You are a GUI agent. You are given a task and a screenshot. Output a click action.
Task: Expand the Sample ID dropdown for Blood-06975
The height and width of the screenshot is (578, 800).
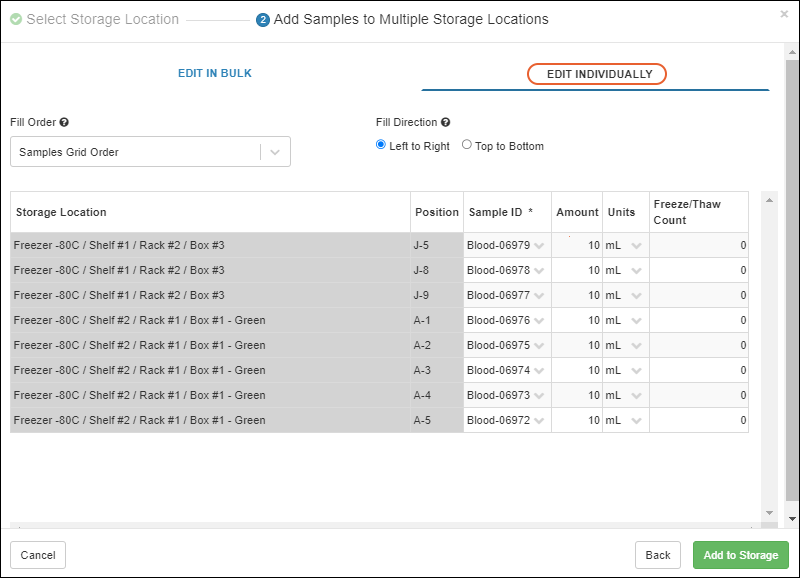[x=540, y=346]
